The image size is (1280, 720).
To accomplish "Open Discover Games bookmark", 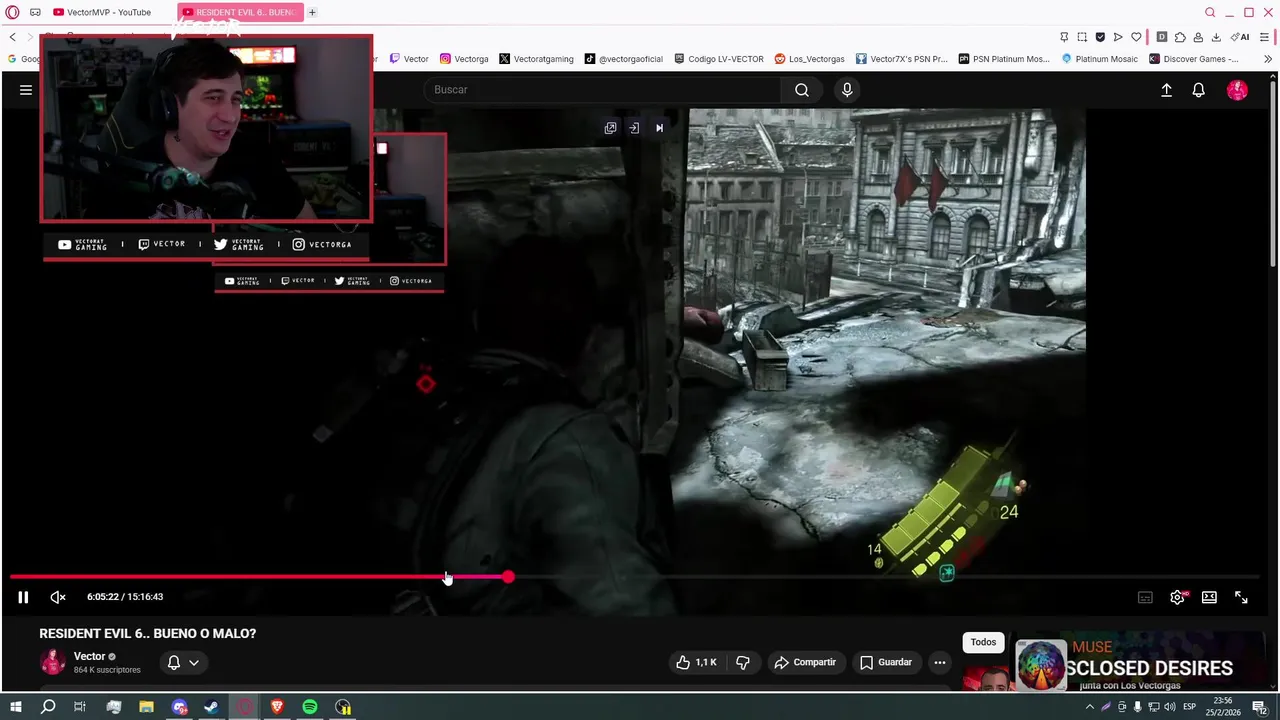I will click(1194, 59).
